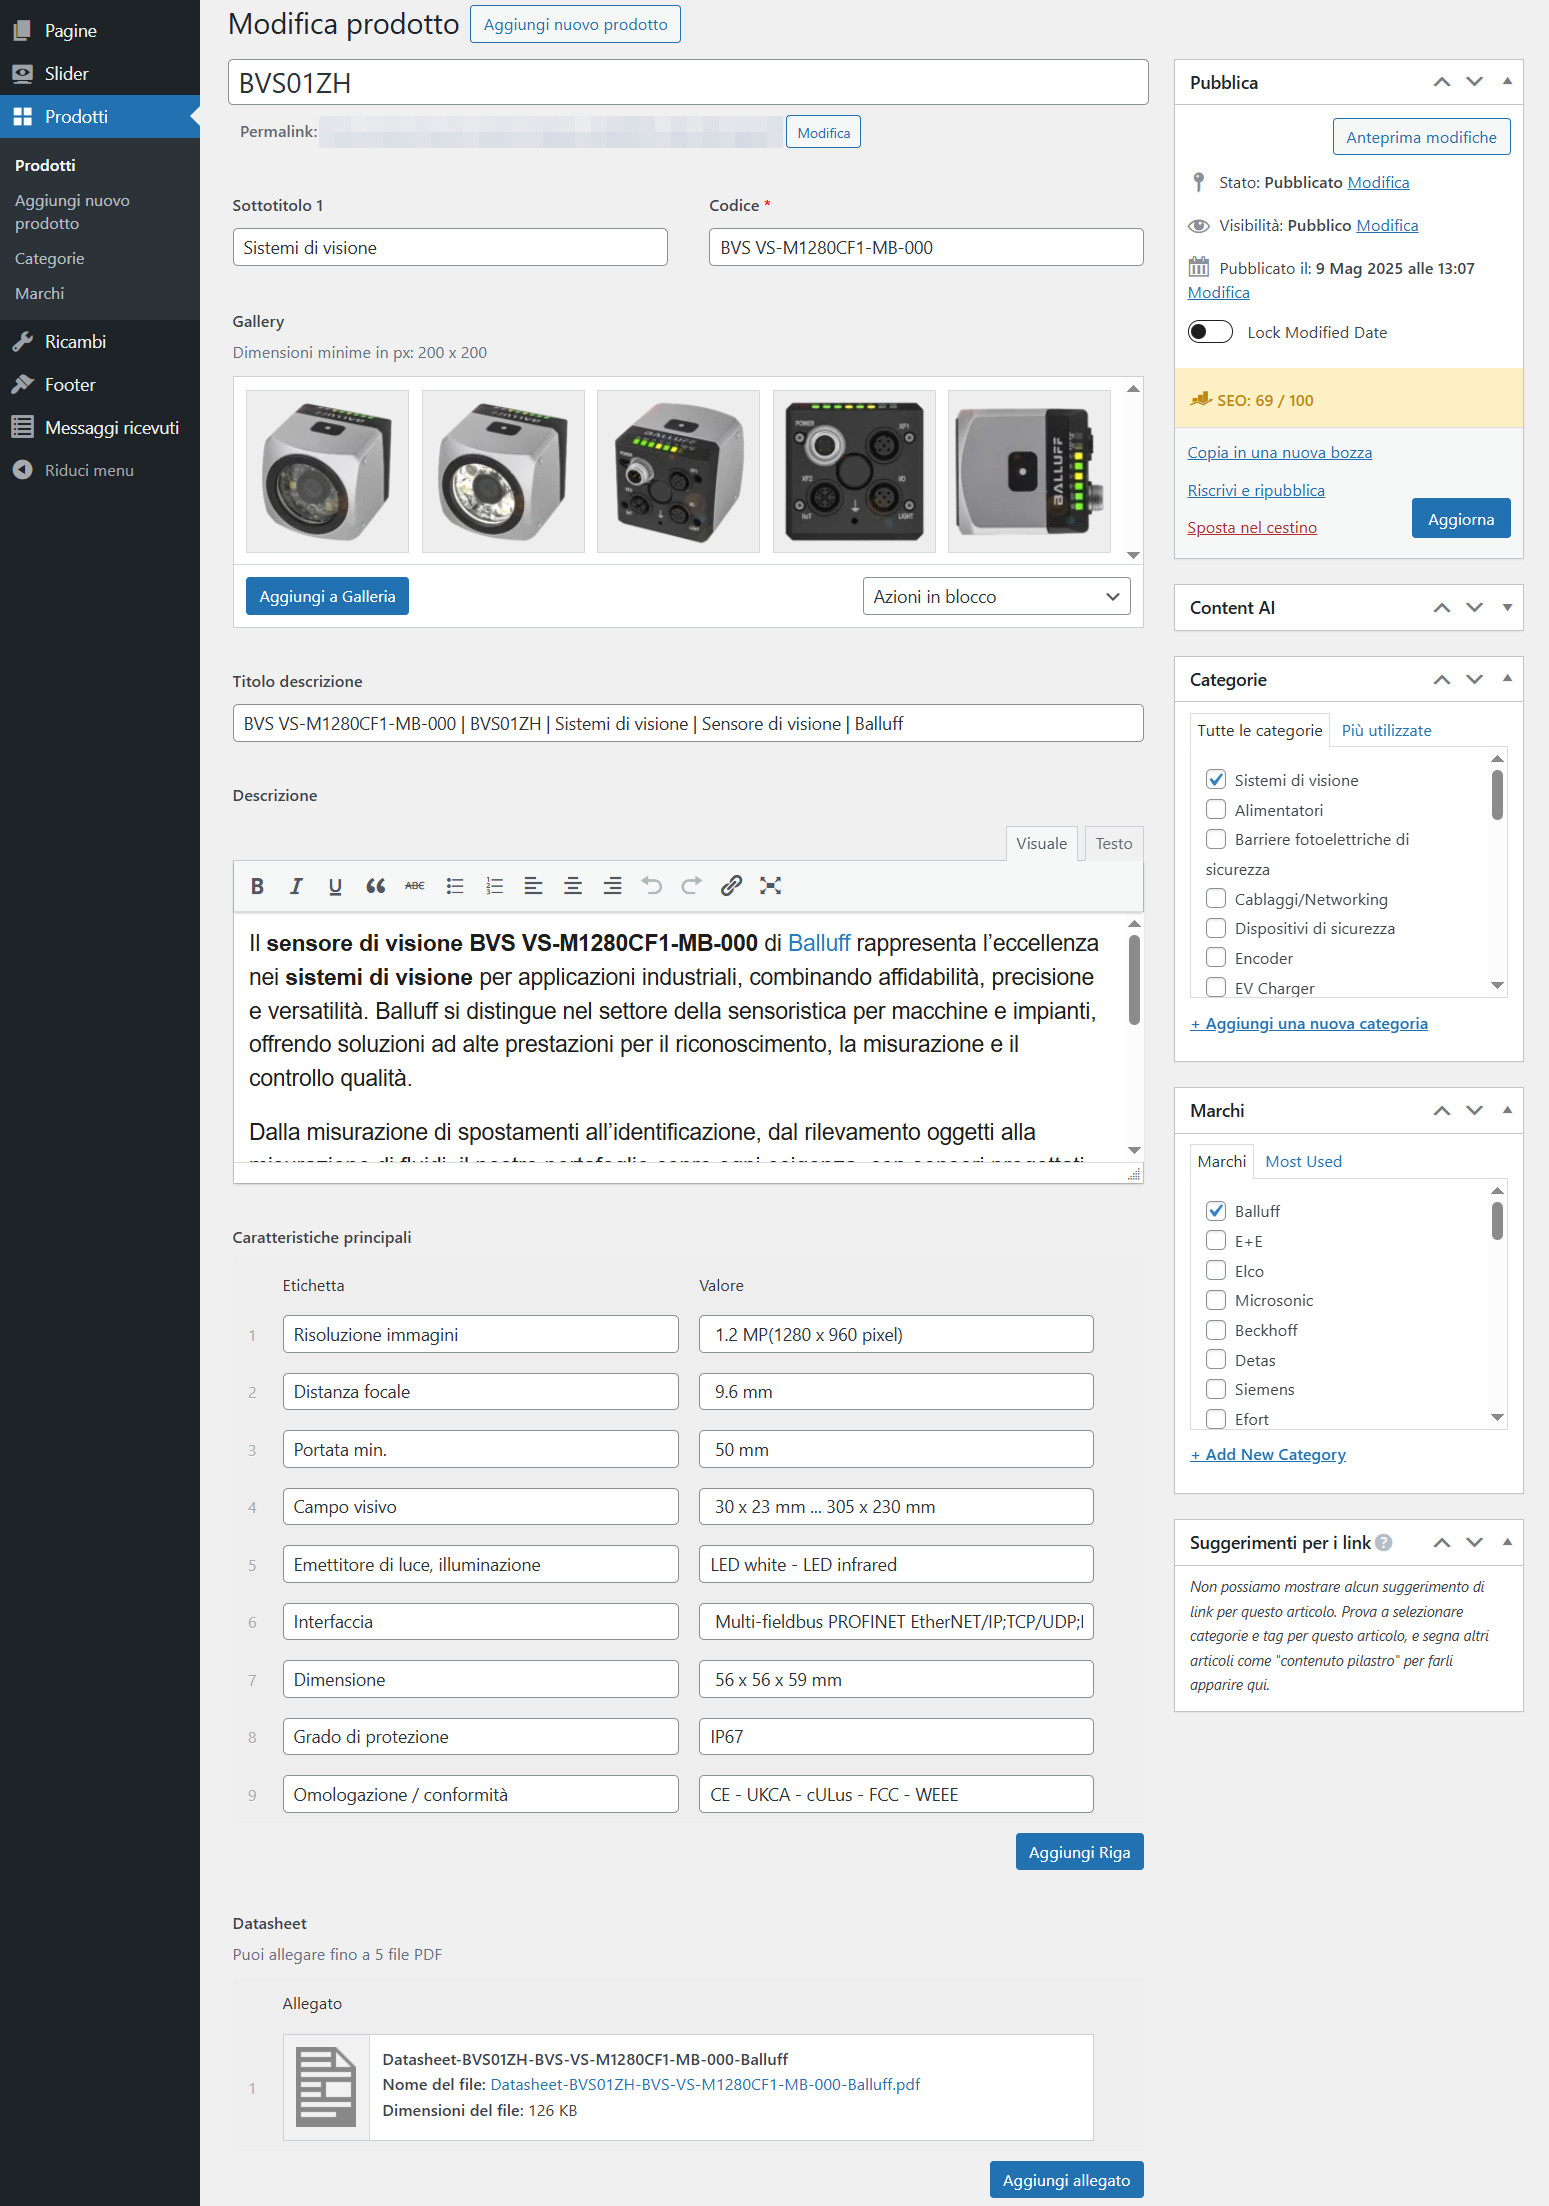
Task: Click the description editor scrollbar
Action: pyautogui.click(x=1134, y=980)
